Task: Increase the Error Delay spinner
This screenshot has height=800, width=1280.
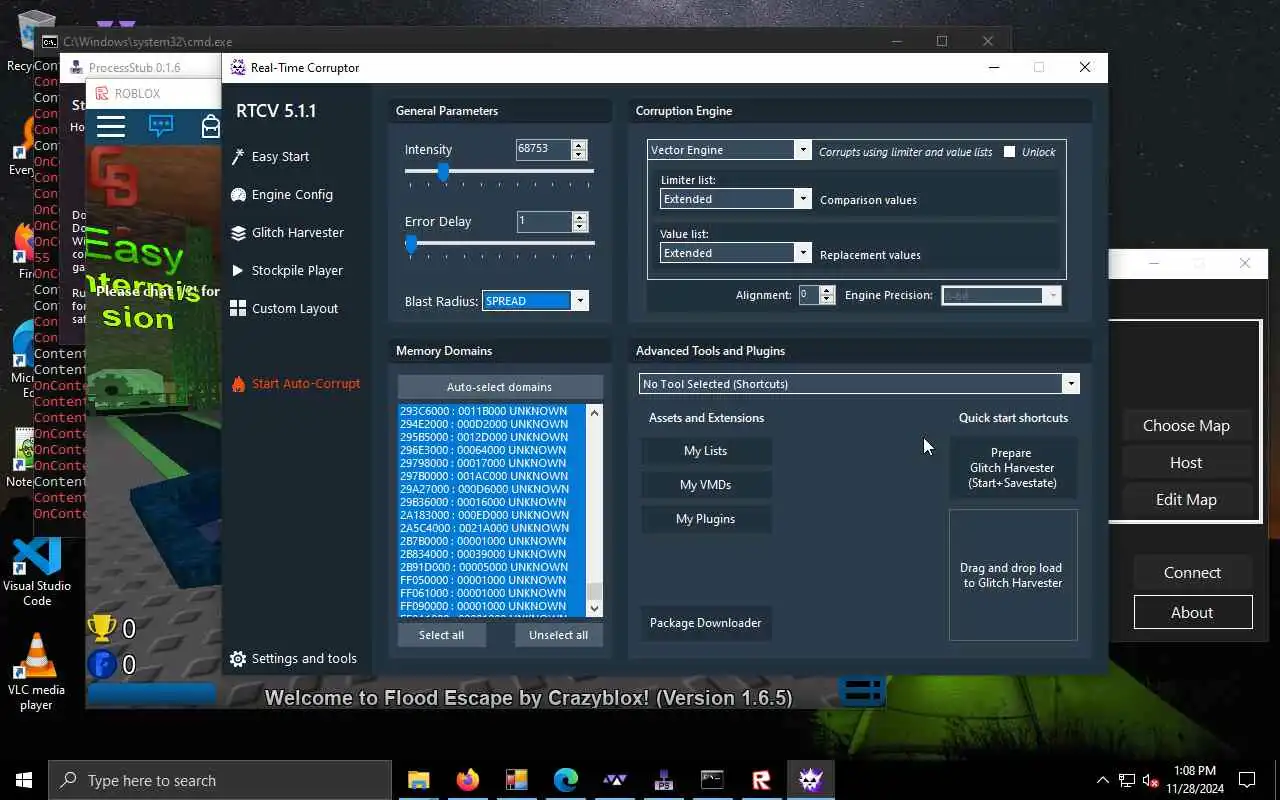Action: tap(579, 217)
